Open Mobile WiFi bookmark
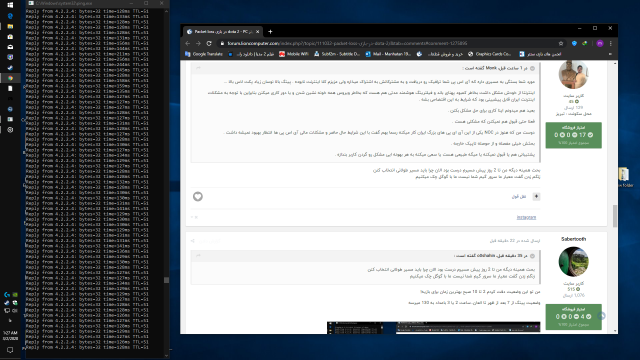The height and width of the screenshot is (360, 640). [x=294, y=54]
